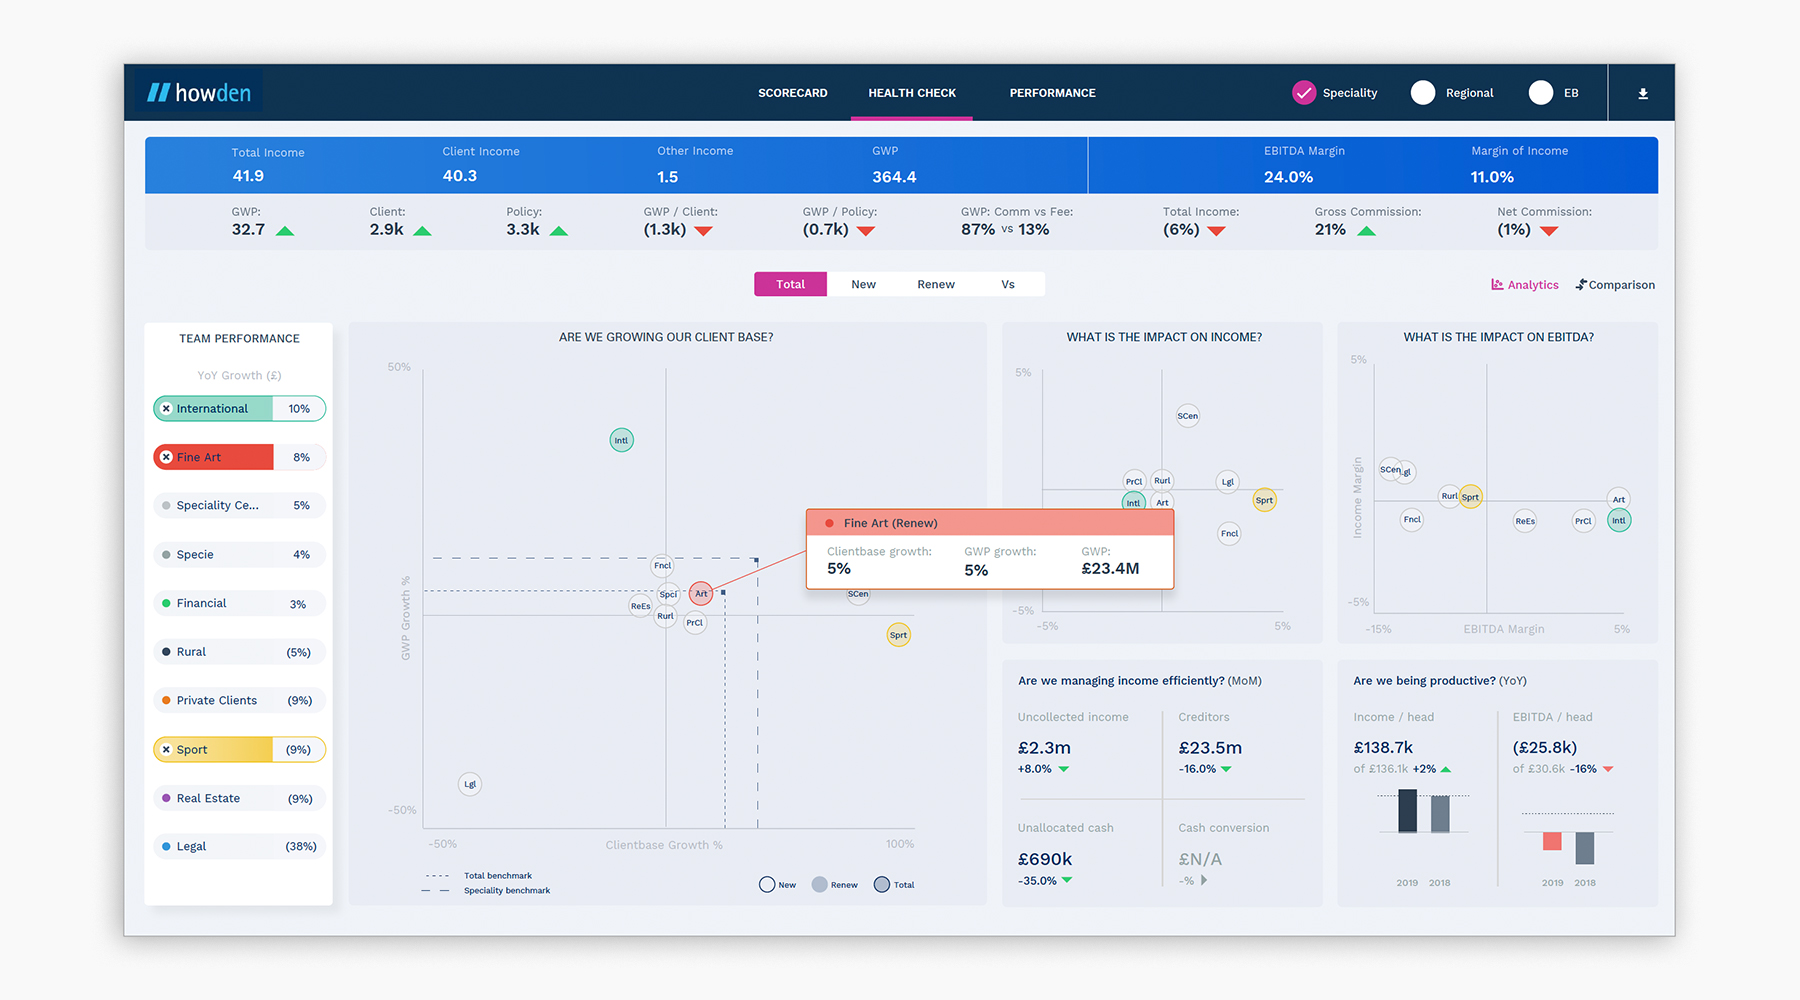The height and width of the screenshot is (1000, 1800).
Task: Toggle the Regional filter
Action: click(x=1423, y=93)
